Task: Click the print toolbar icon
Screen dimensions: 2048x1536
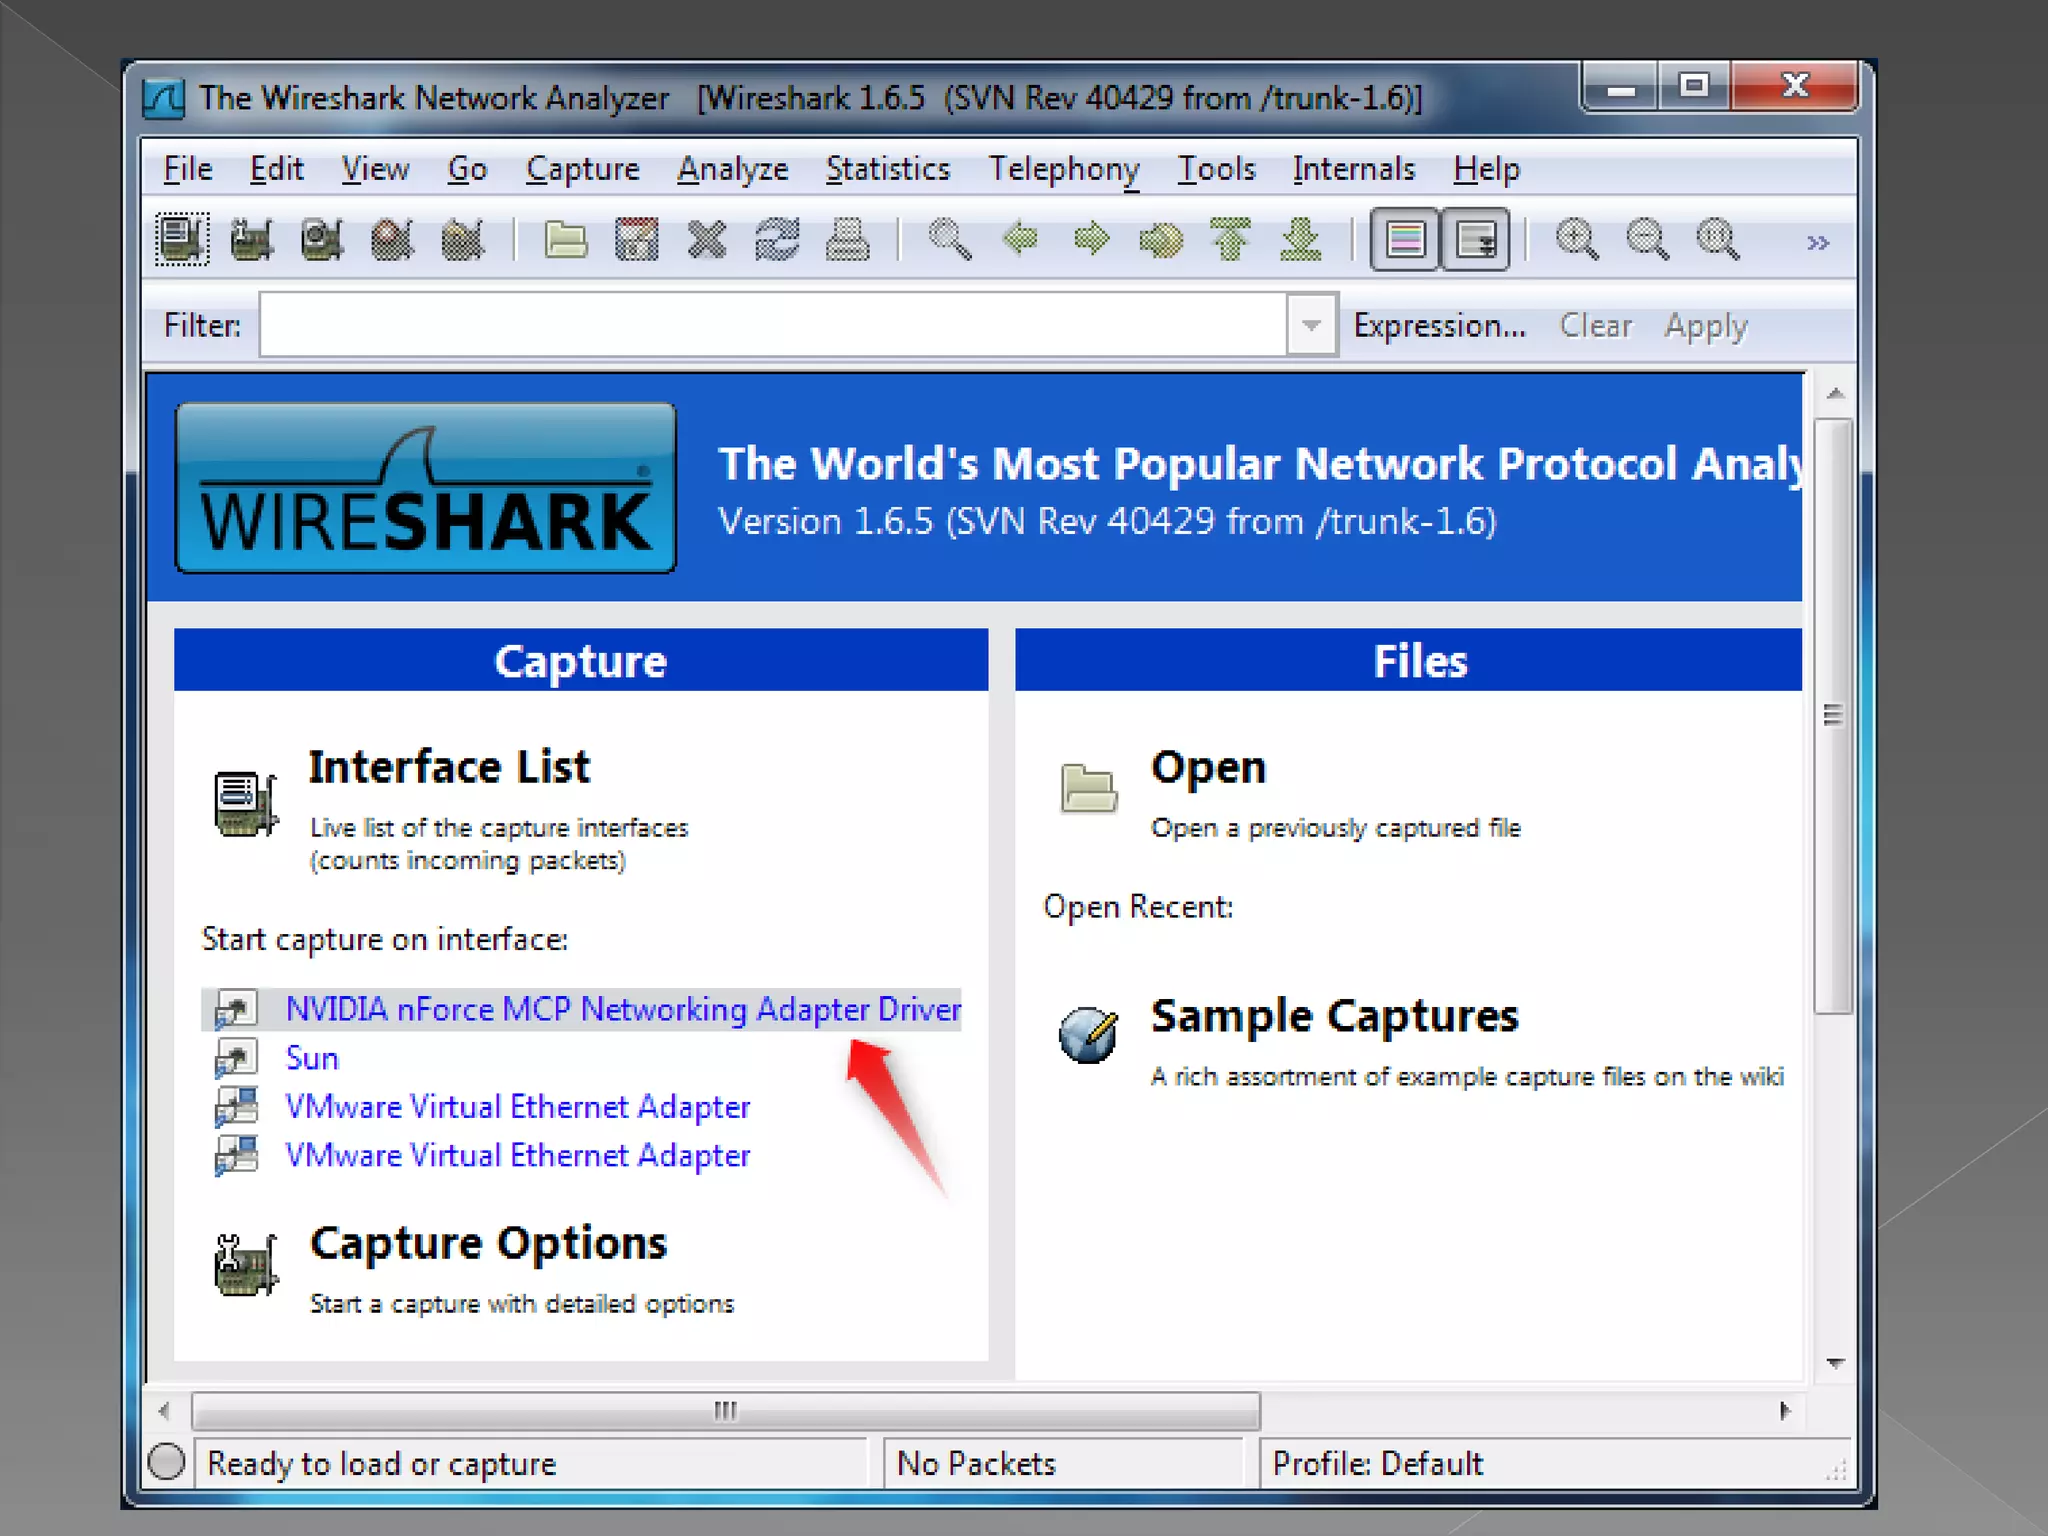Action: (x=847, y=240)
